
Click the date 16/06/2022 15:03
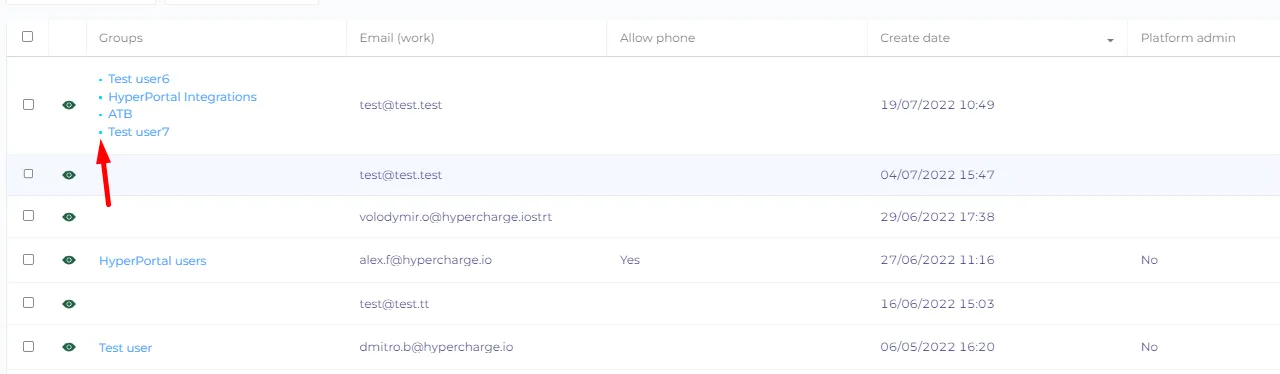tap(937, 304)
